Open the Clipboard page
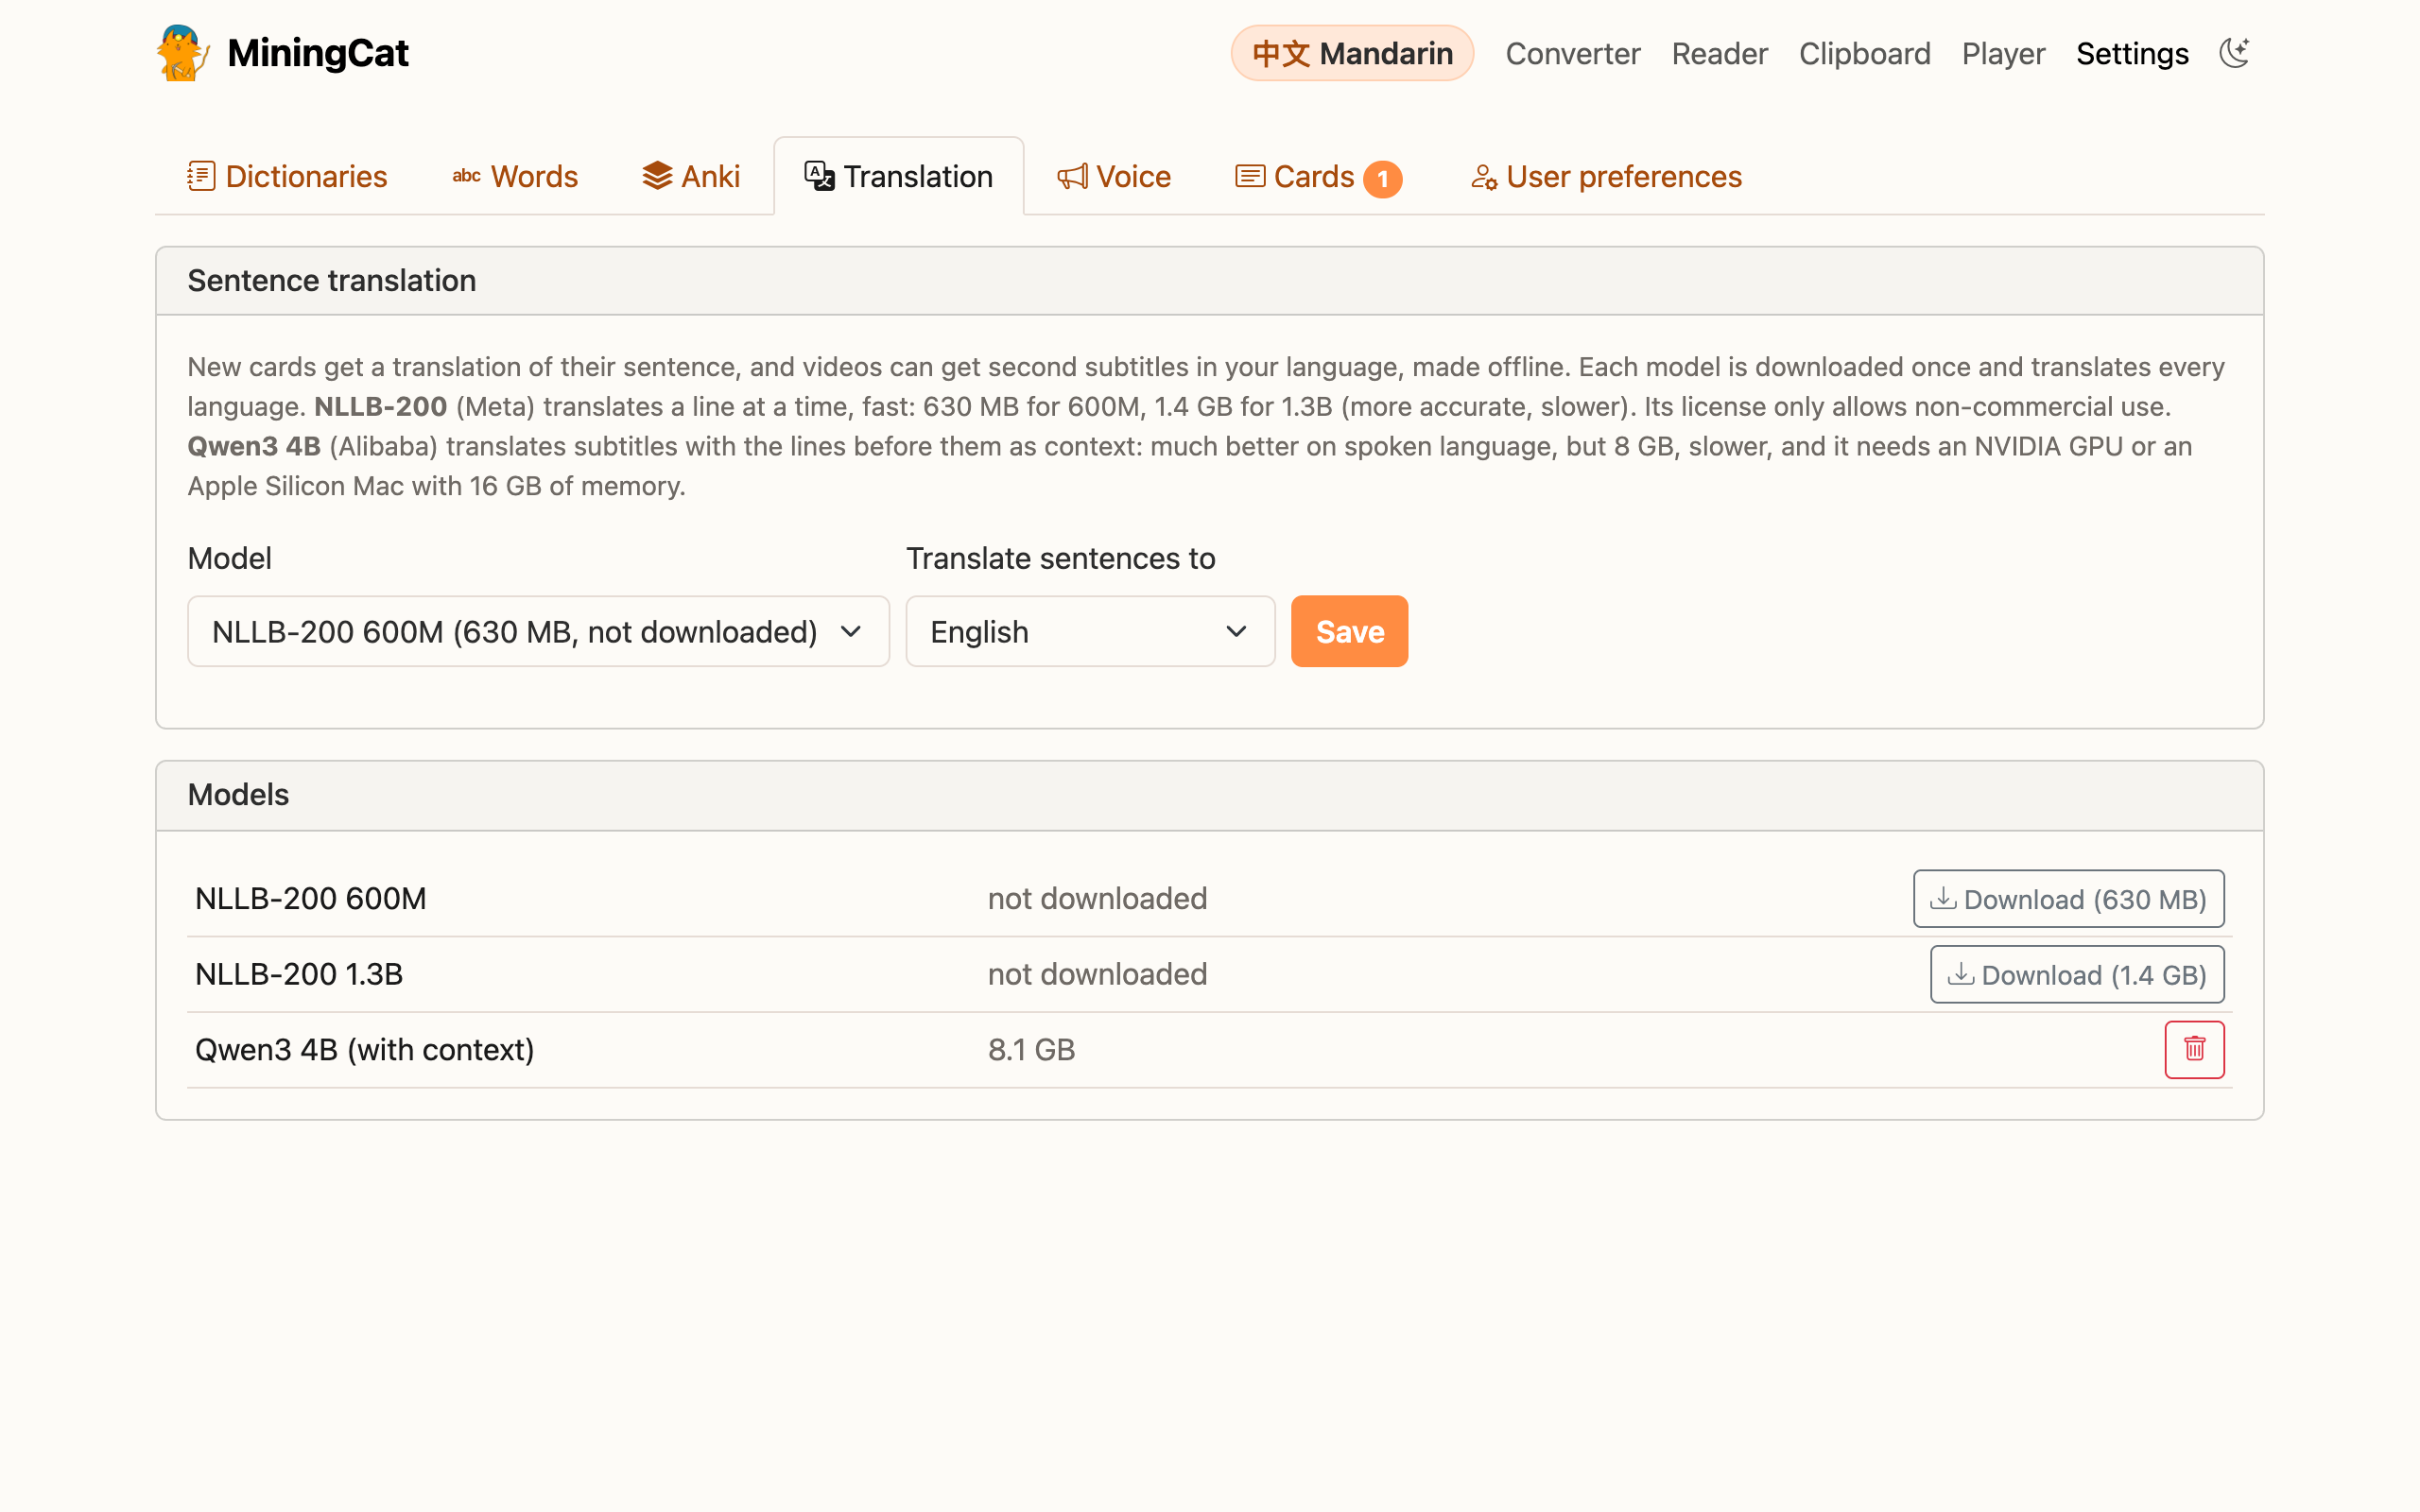The width and height of the screenshot is (2420, 1512). click(x=1864, y=53)
